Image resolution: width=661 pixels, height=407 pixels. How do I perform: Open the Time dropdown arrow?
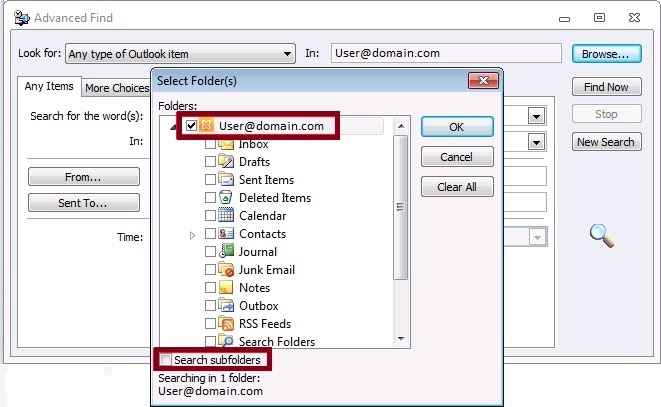[537, 237]
